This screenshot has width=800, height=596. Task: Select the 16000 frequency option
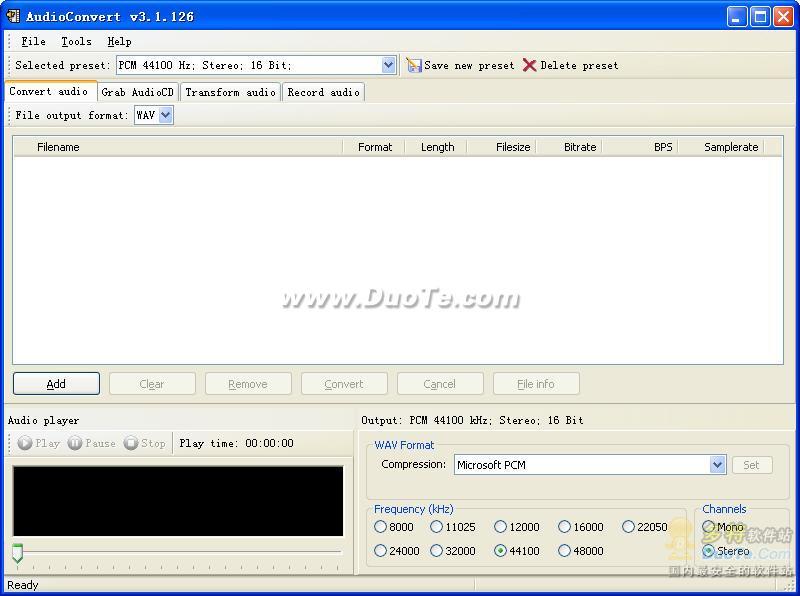click(x=564, y=527)
